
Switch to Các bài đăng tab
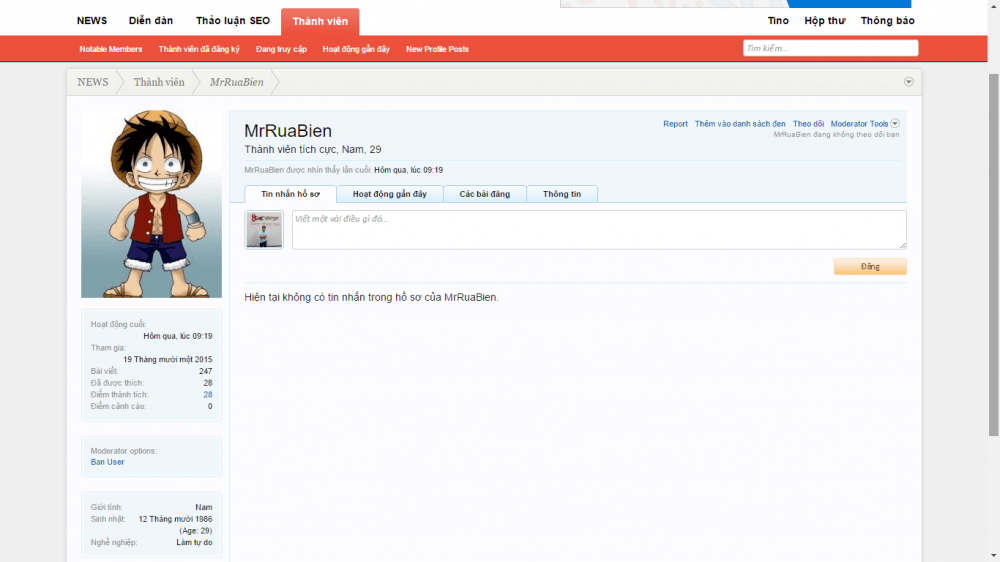click(485, 194)
